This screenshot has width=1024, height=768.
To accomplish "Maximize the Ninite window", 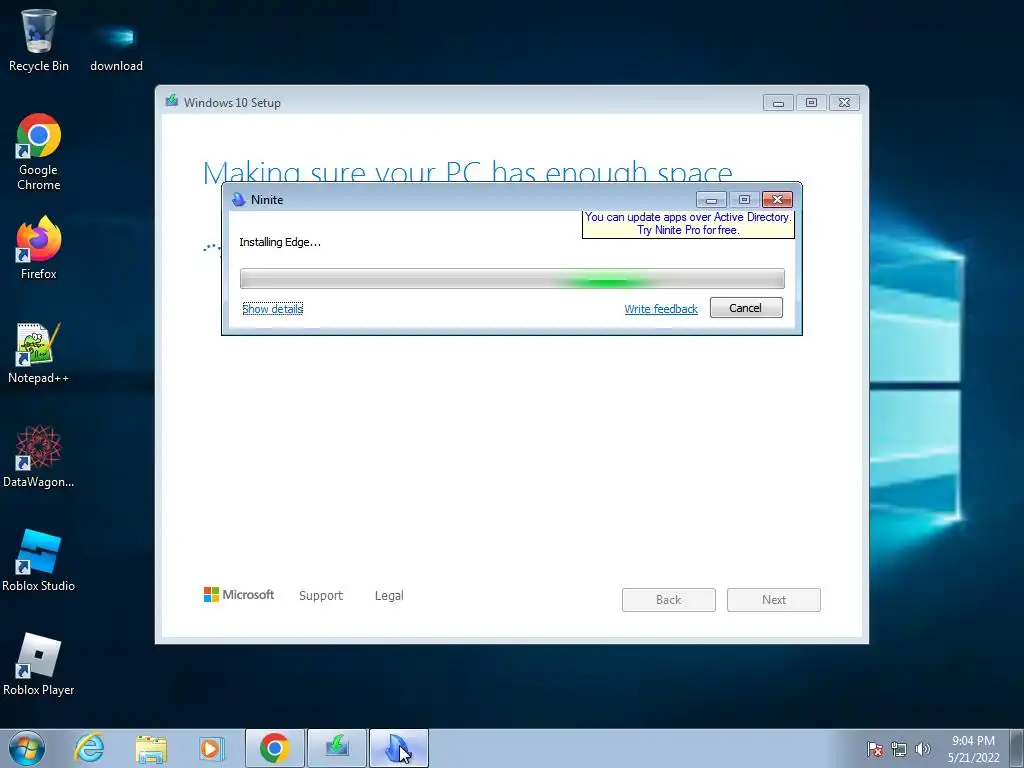I will click(744, 200).
